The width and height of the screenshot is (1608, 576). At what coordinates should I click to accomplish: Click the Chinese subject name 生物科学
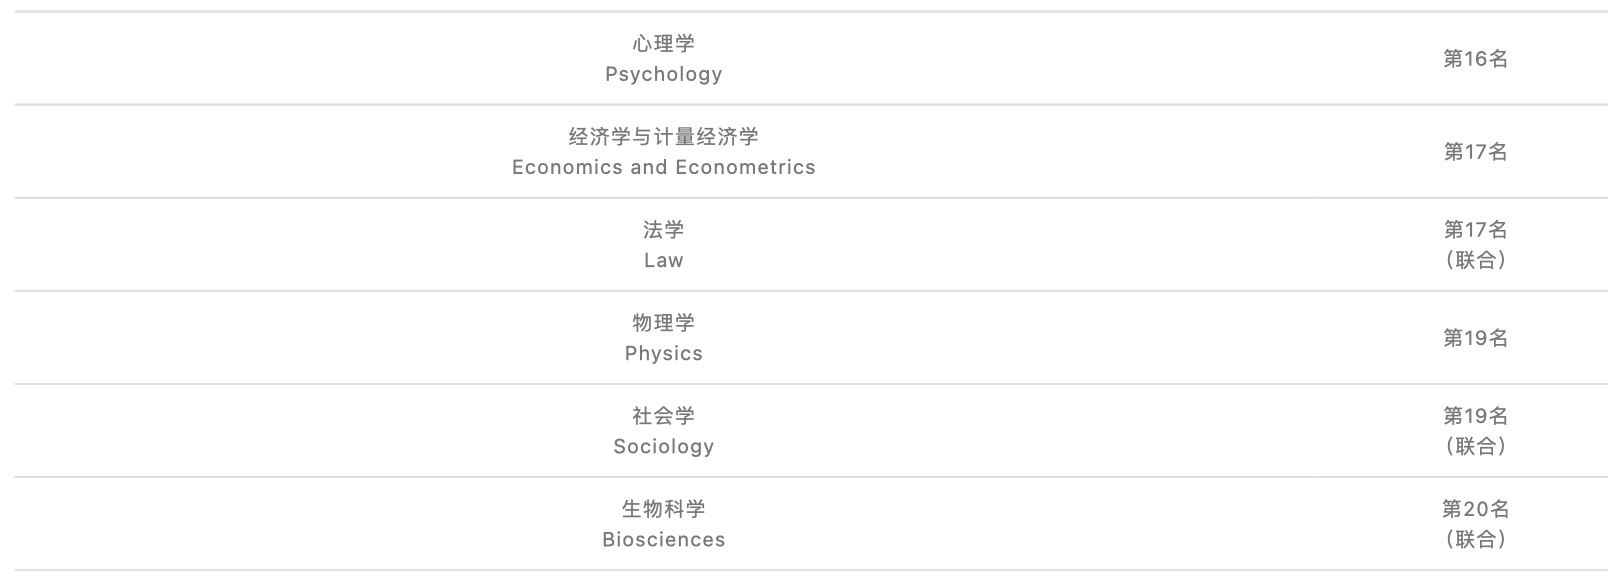pos(663,508)
